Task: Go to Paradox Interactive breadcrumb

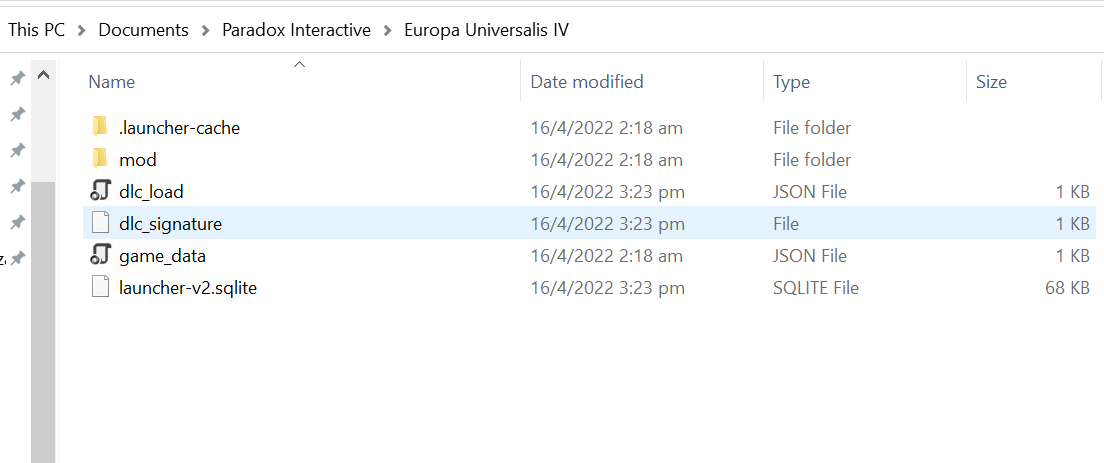Action: coord(296,30)
